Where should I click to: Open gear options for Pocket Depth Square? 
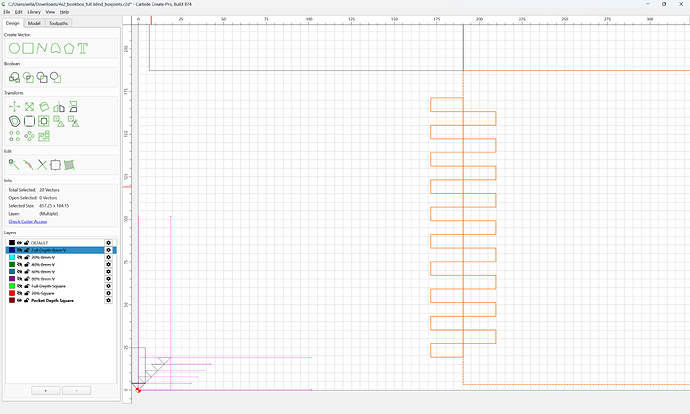click(x=108, y=300)
